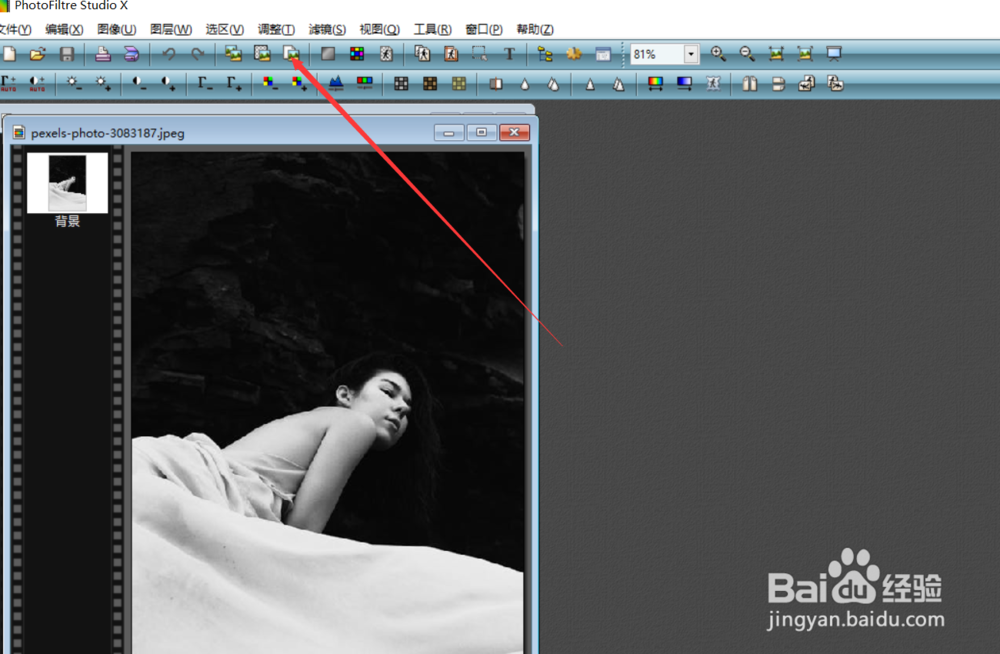Expand the 81% zoom dropdown arrow
This screenshot has height=654, width=1000.
(691, 54)
